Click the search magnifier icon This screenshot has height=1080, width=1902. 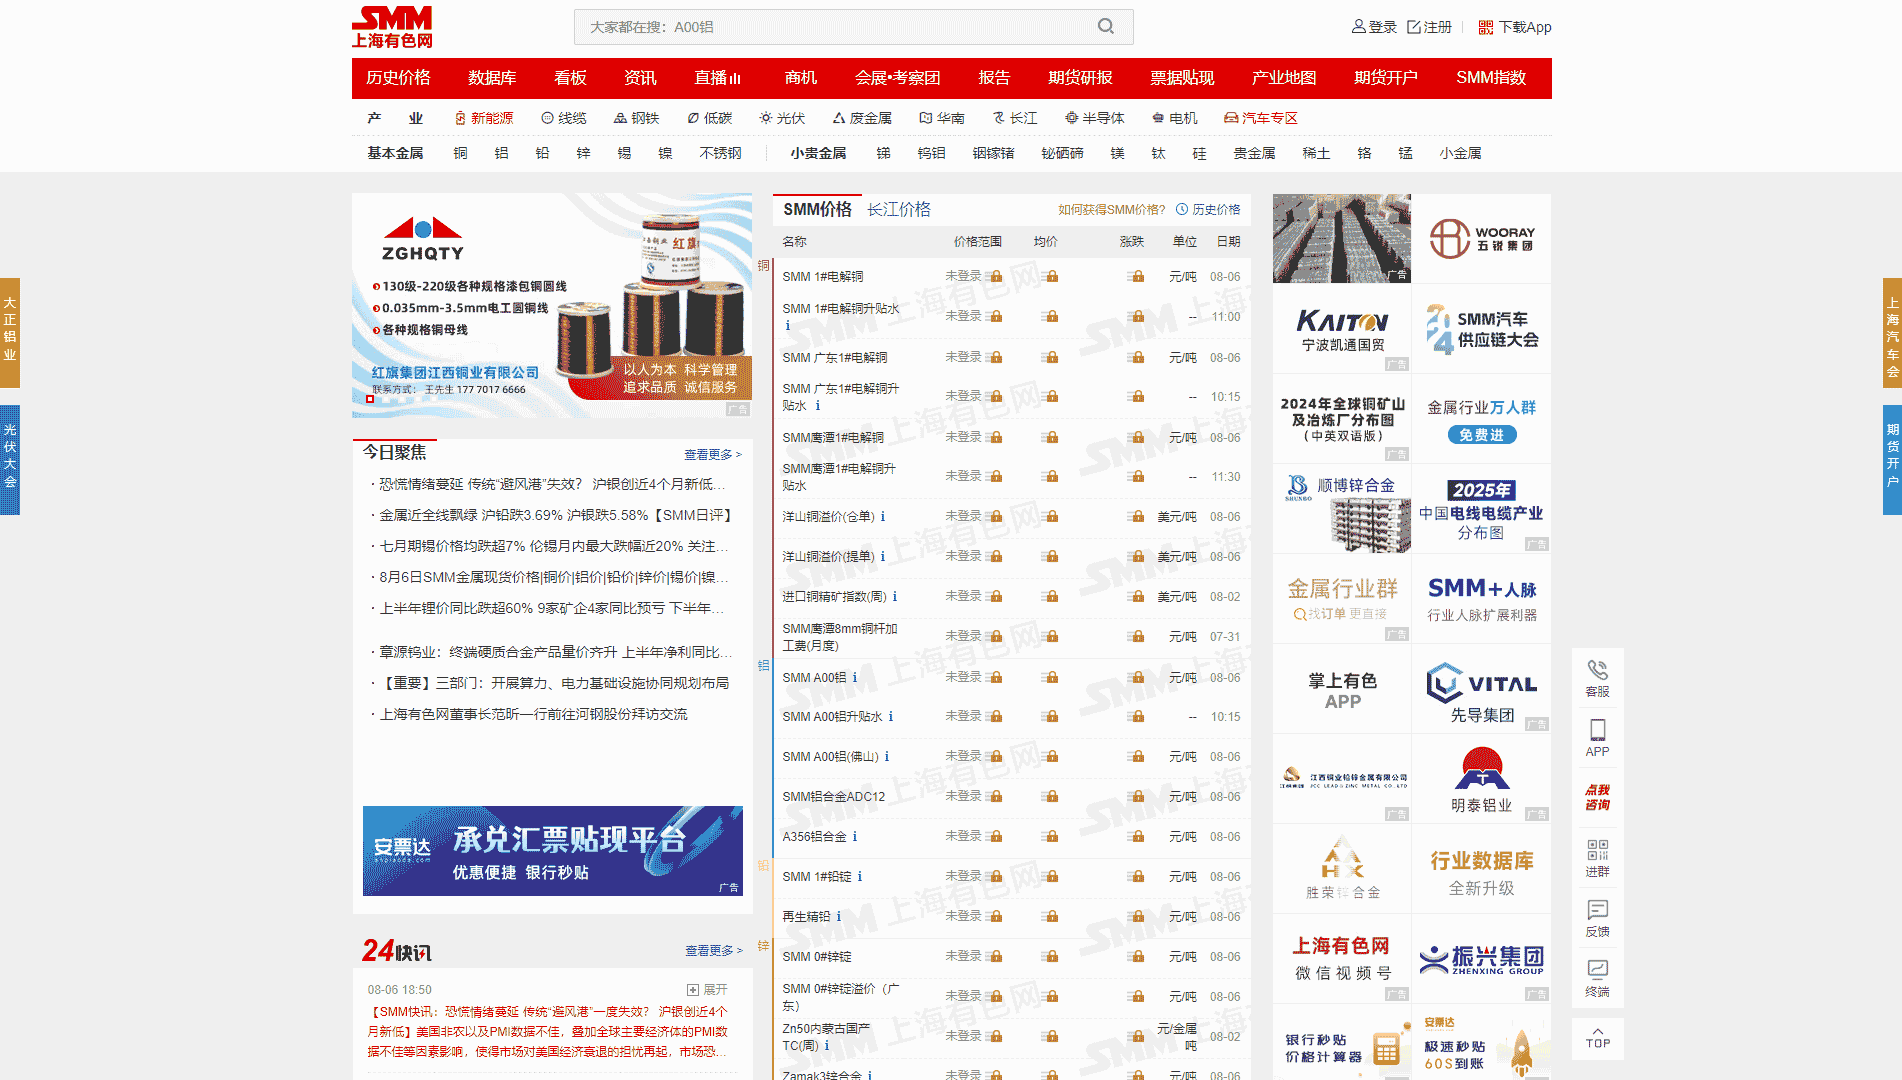(1105, 26)
